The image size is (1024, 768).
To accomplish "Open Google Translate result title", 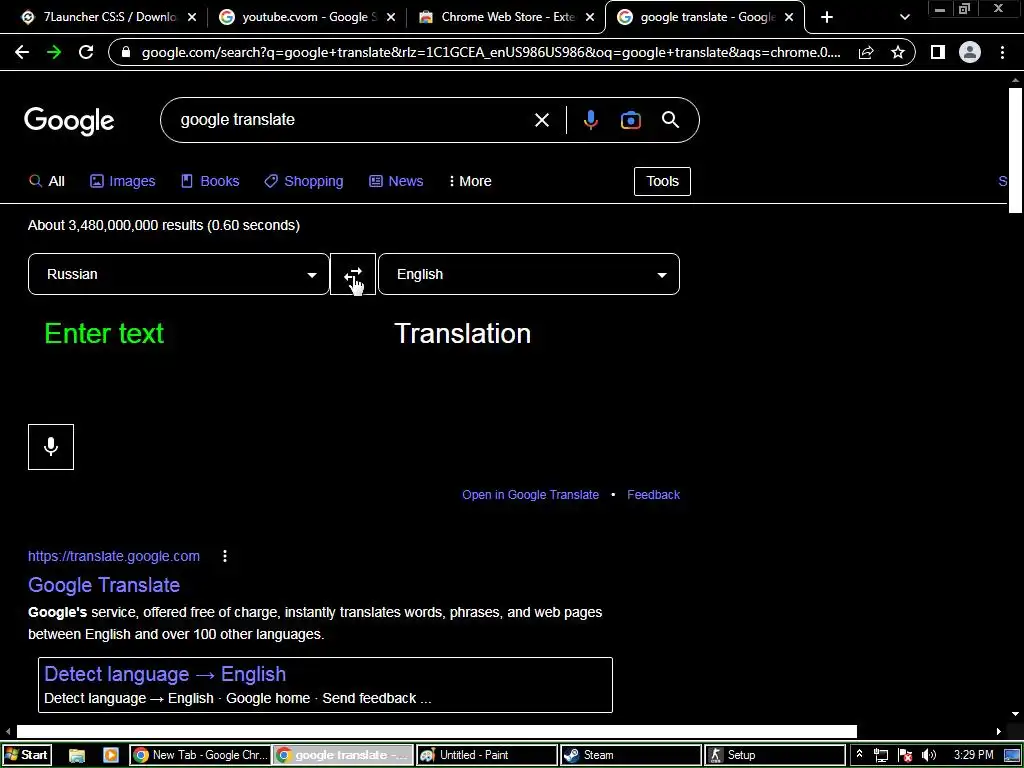I will click(104, 585).
